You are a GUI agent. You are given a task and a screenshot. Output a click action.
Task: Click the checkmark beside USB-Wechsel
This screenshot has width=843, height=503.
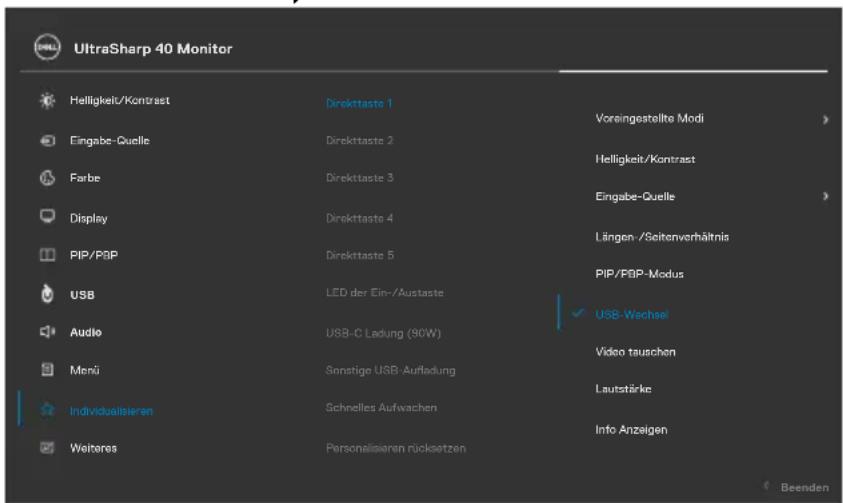click(578, 313)
